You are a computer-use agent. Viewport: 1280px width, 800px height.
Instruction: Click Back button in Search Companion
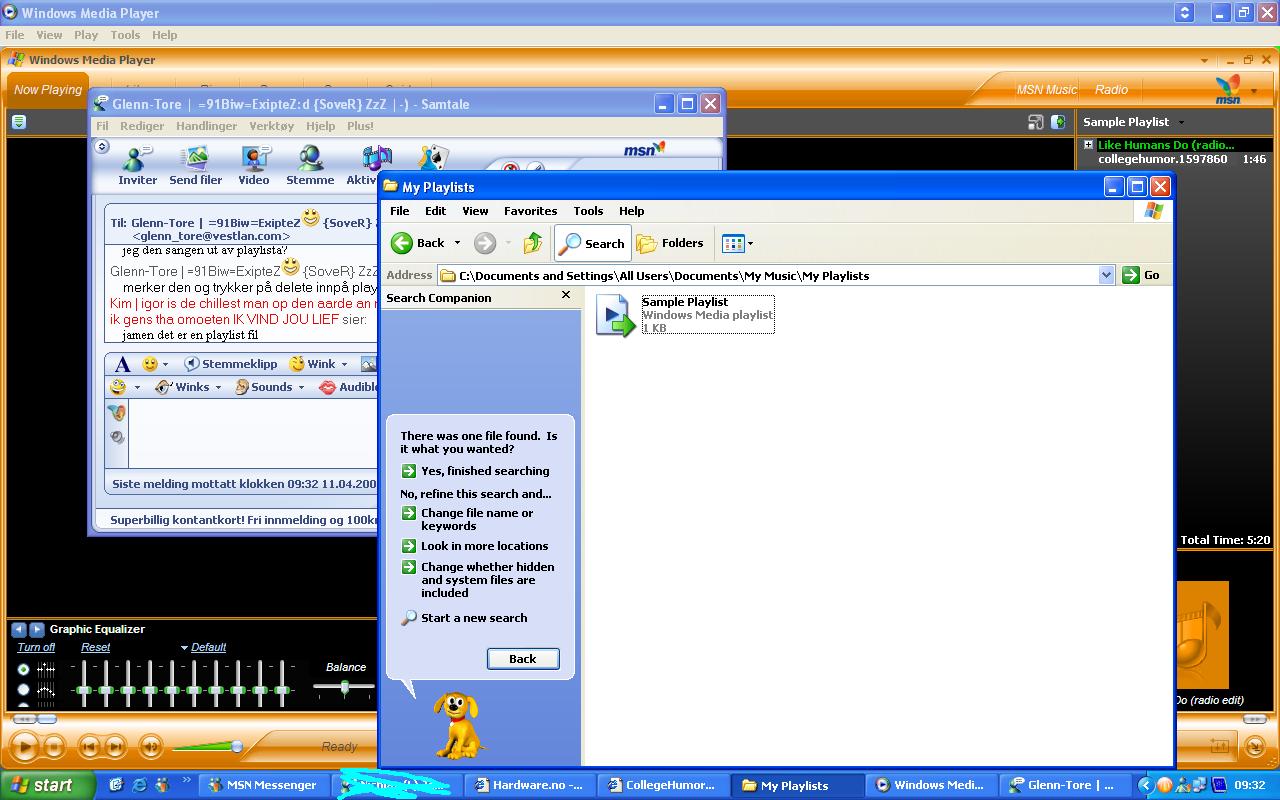pyautogui.click(x=523, y=659)
